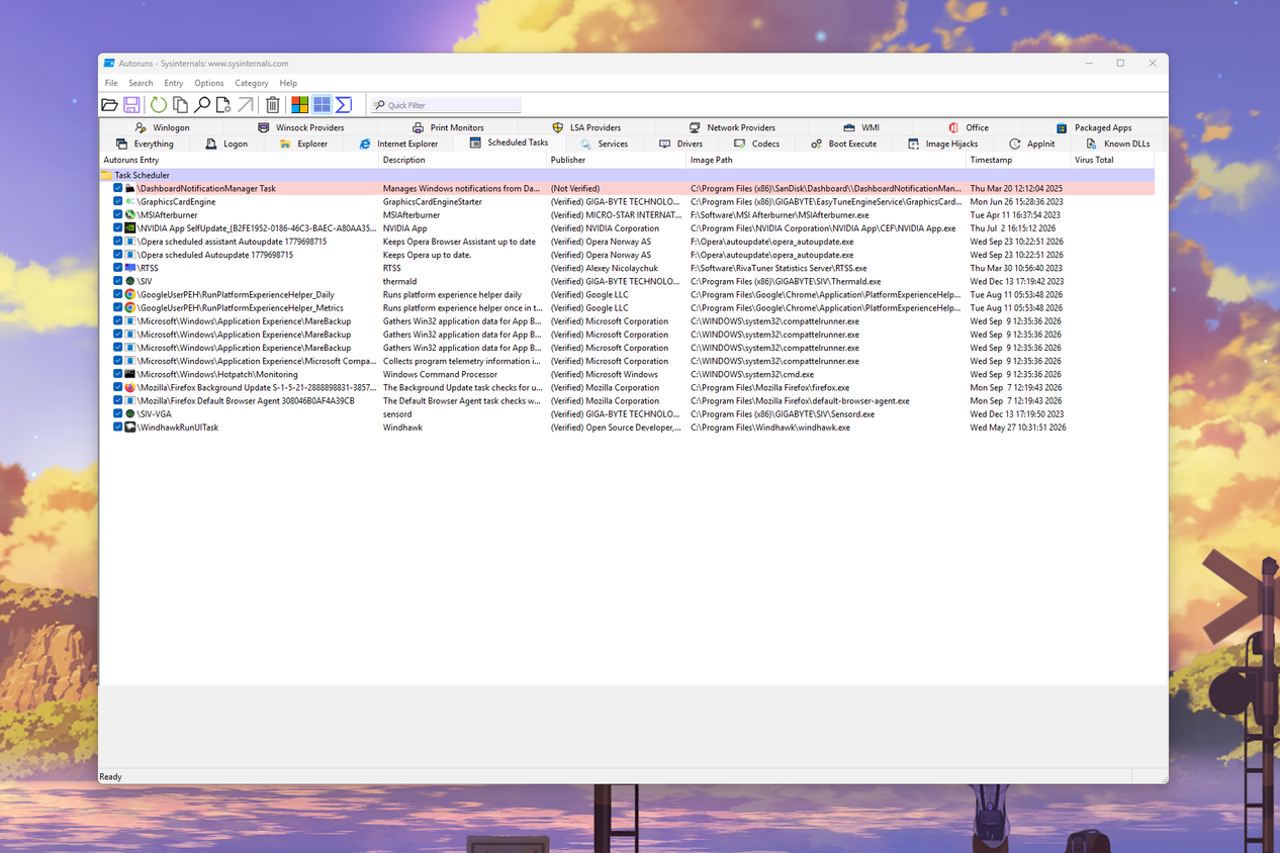Image resolution: width=1280 pixels, height=853 pixels.
Task: Select the Task Scheduler group row
Action: coord(627,175)
